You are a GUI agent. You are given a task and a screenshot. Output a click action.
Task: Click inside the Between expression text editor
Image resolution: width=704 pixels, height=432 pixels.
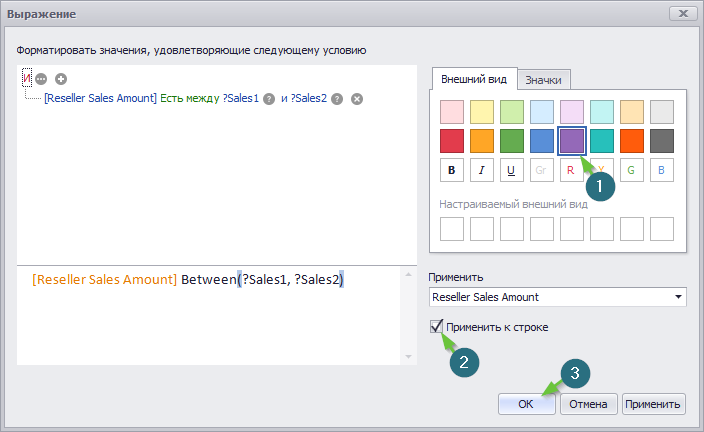click(208, 315)
